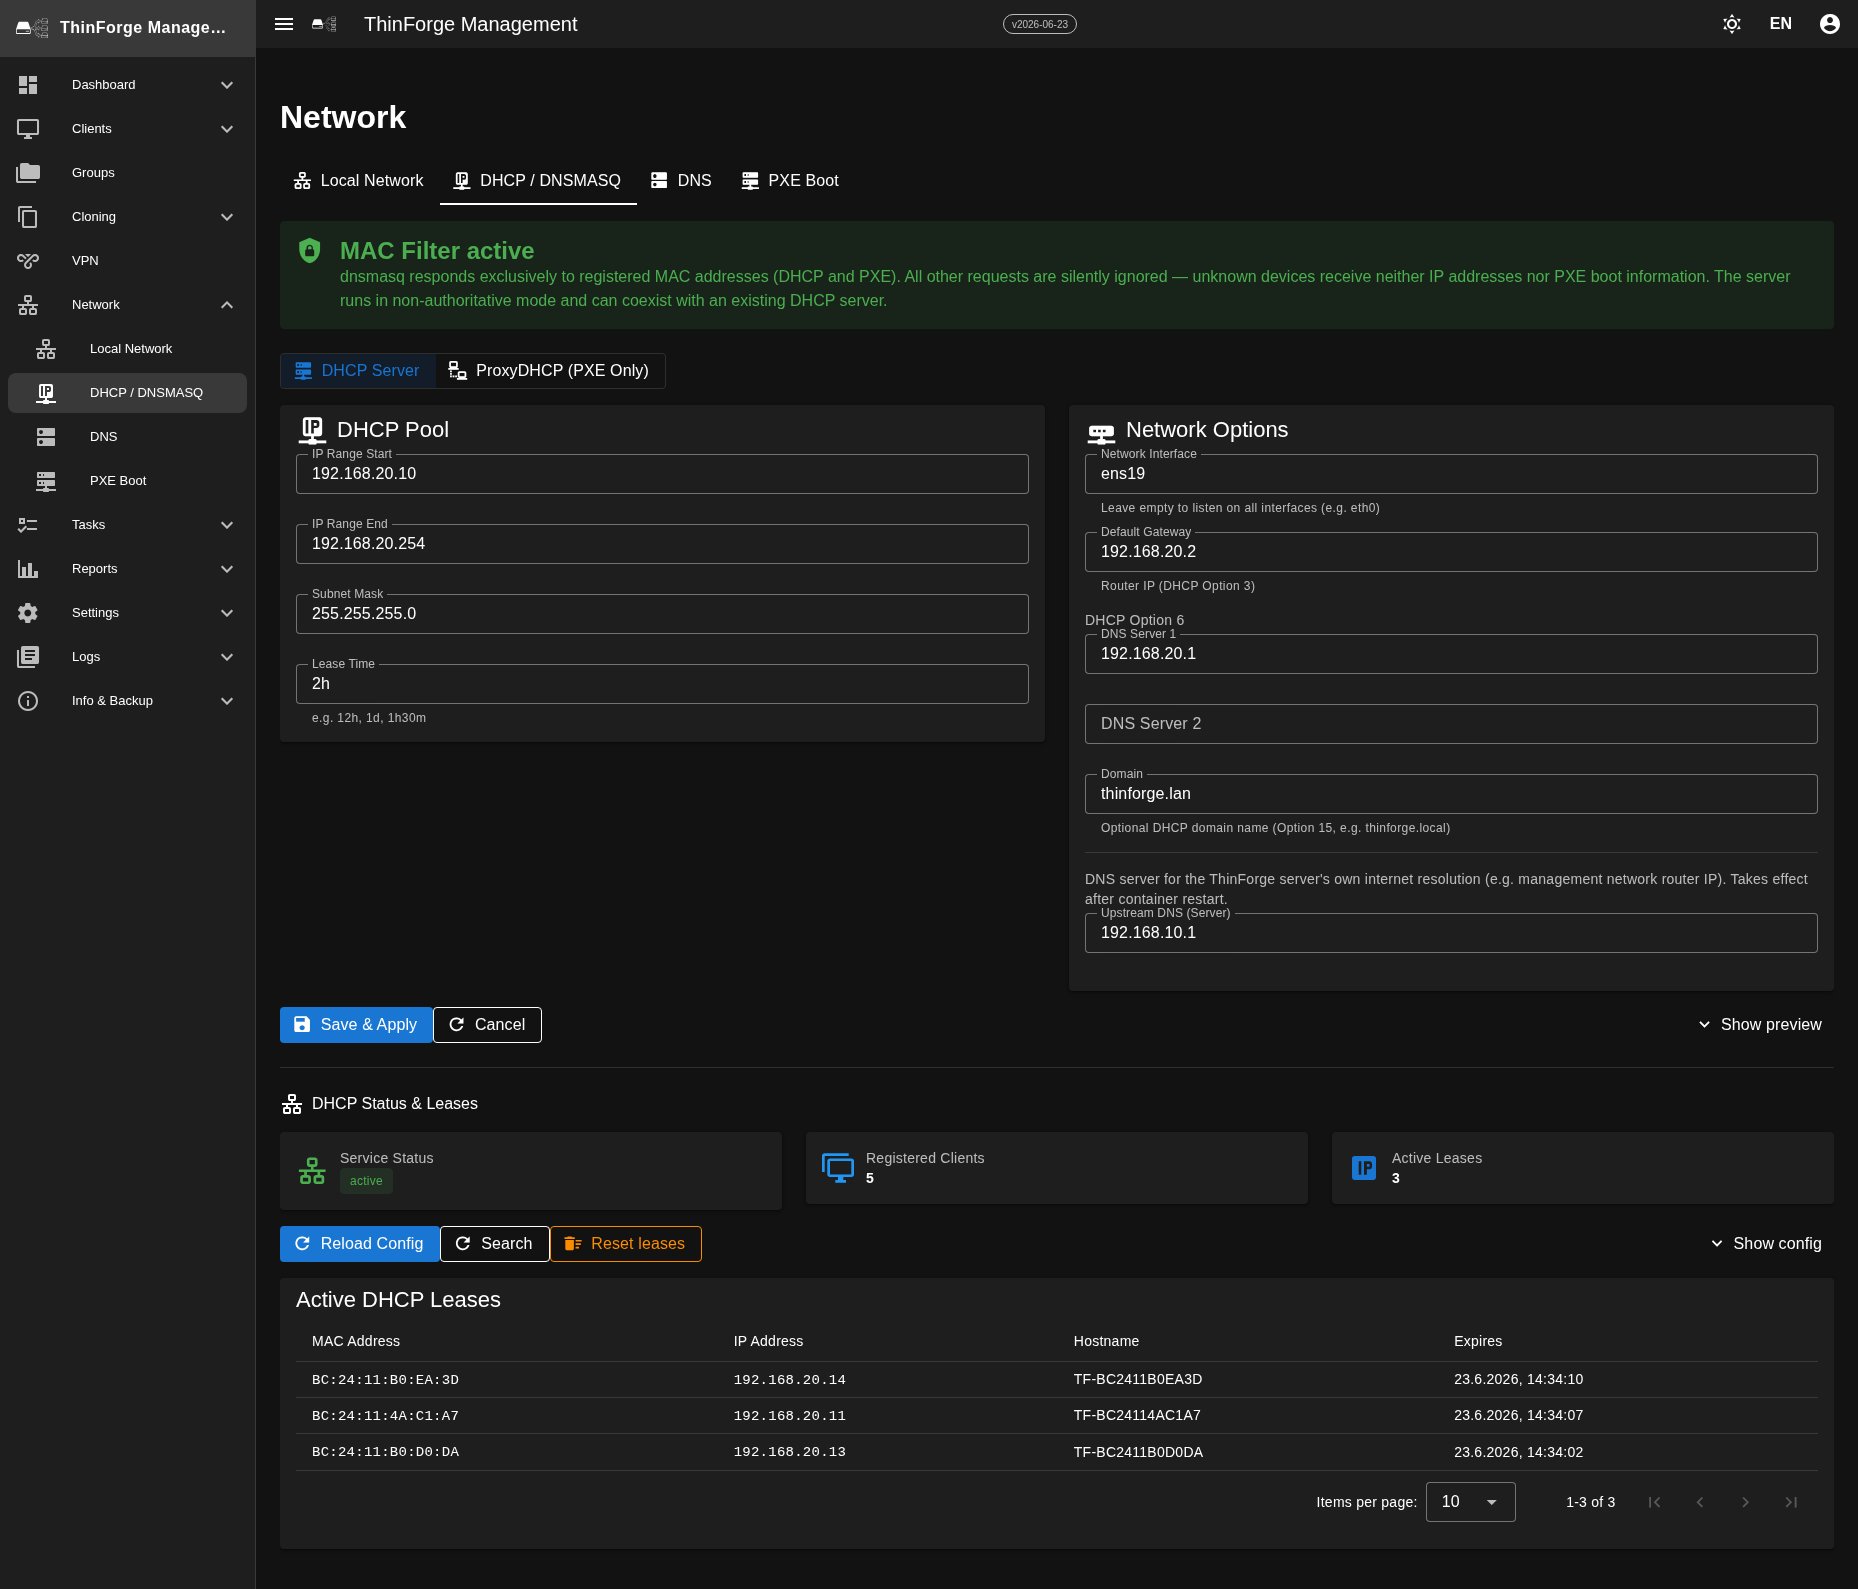Open the DNS tab
Viewport: 1858px width, 1589px height.
pyautogui.click(x=681, y=181)
